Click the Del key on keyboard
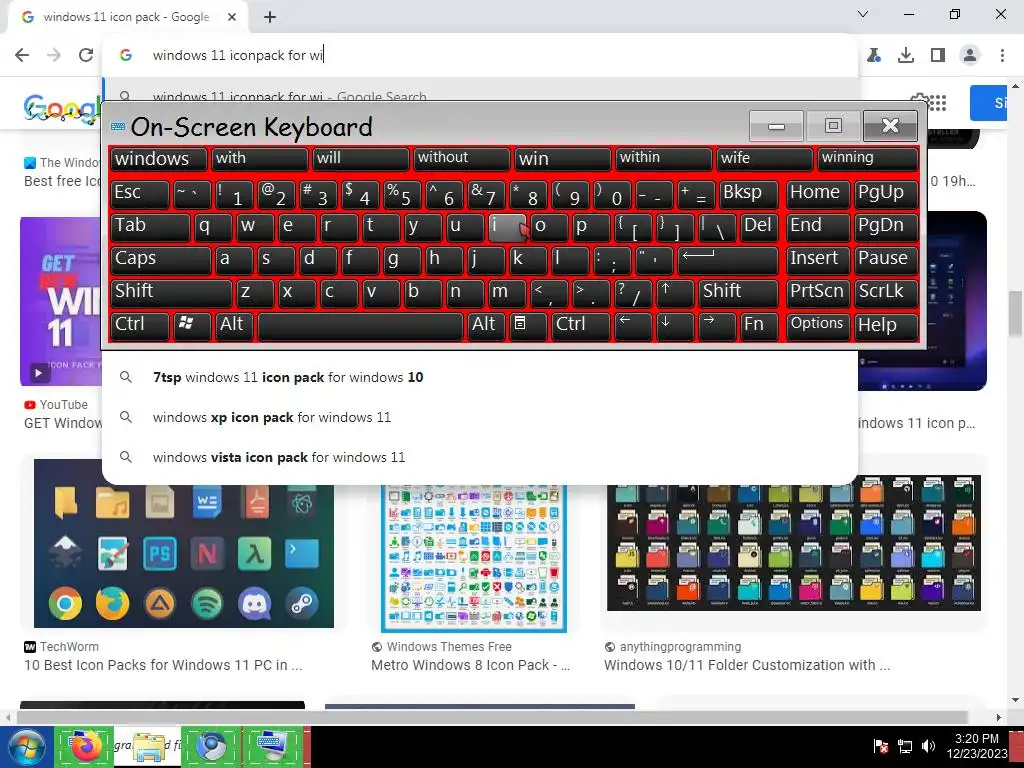 [760, 227]
